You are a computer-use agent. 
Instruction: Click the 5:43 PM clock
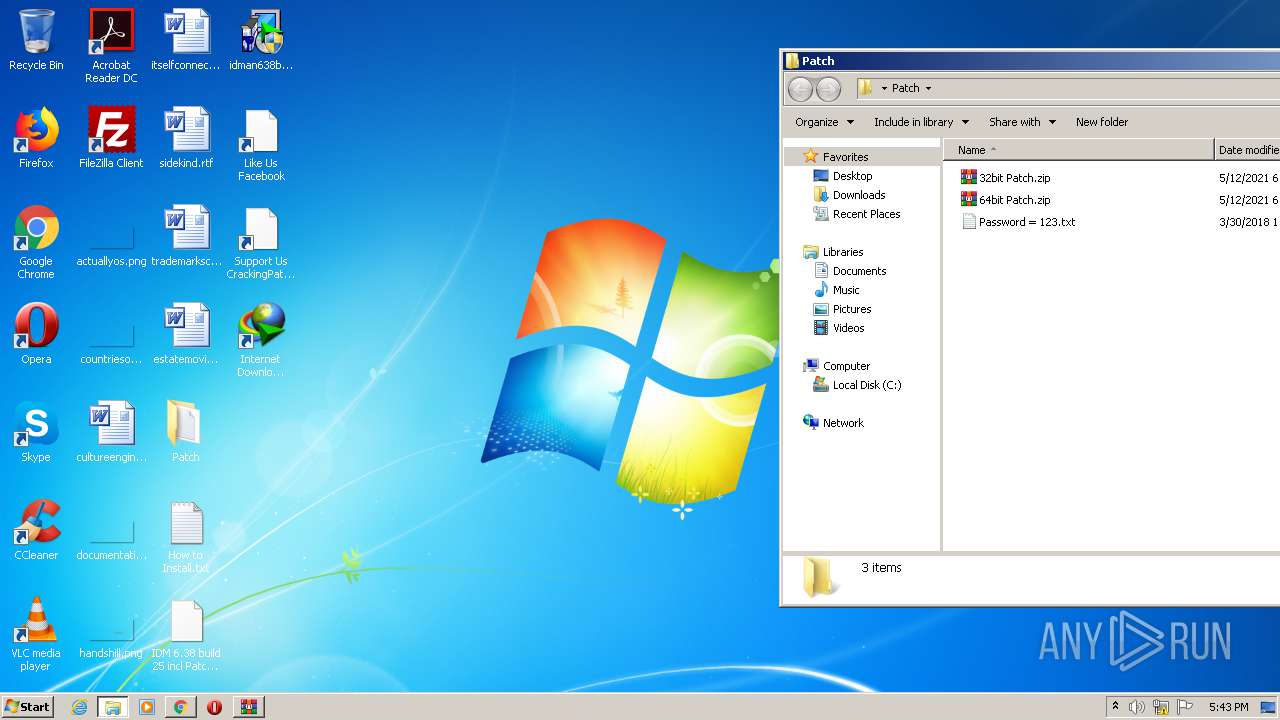coord(1228,707)
